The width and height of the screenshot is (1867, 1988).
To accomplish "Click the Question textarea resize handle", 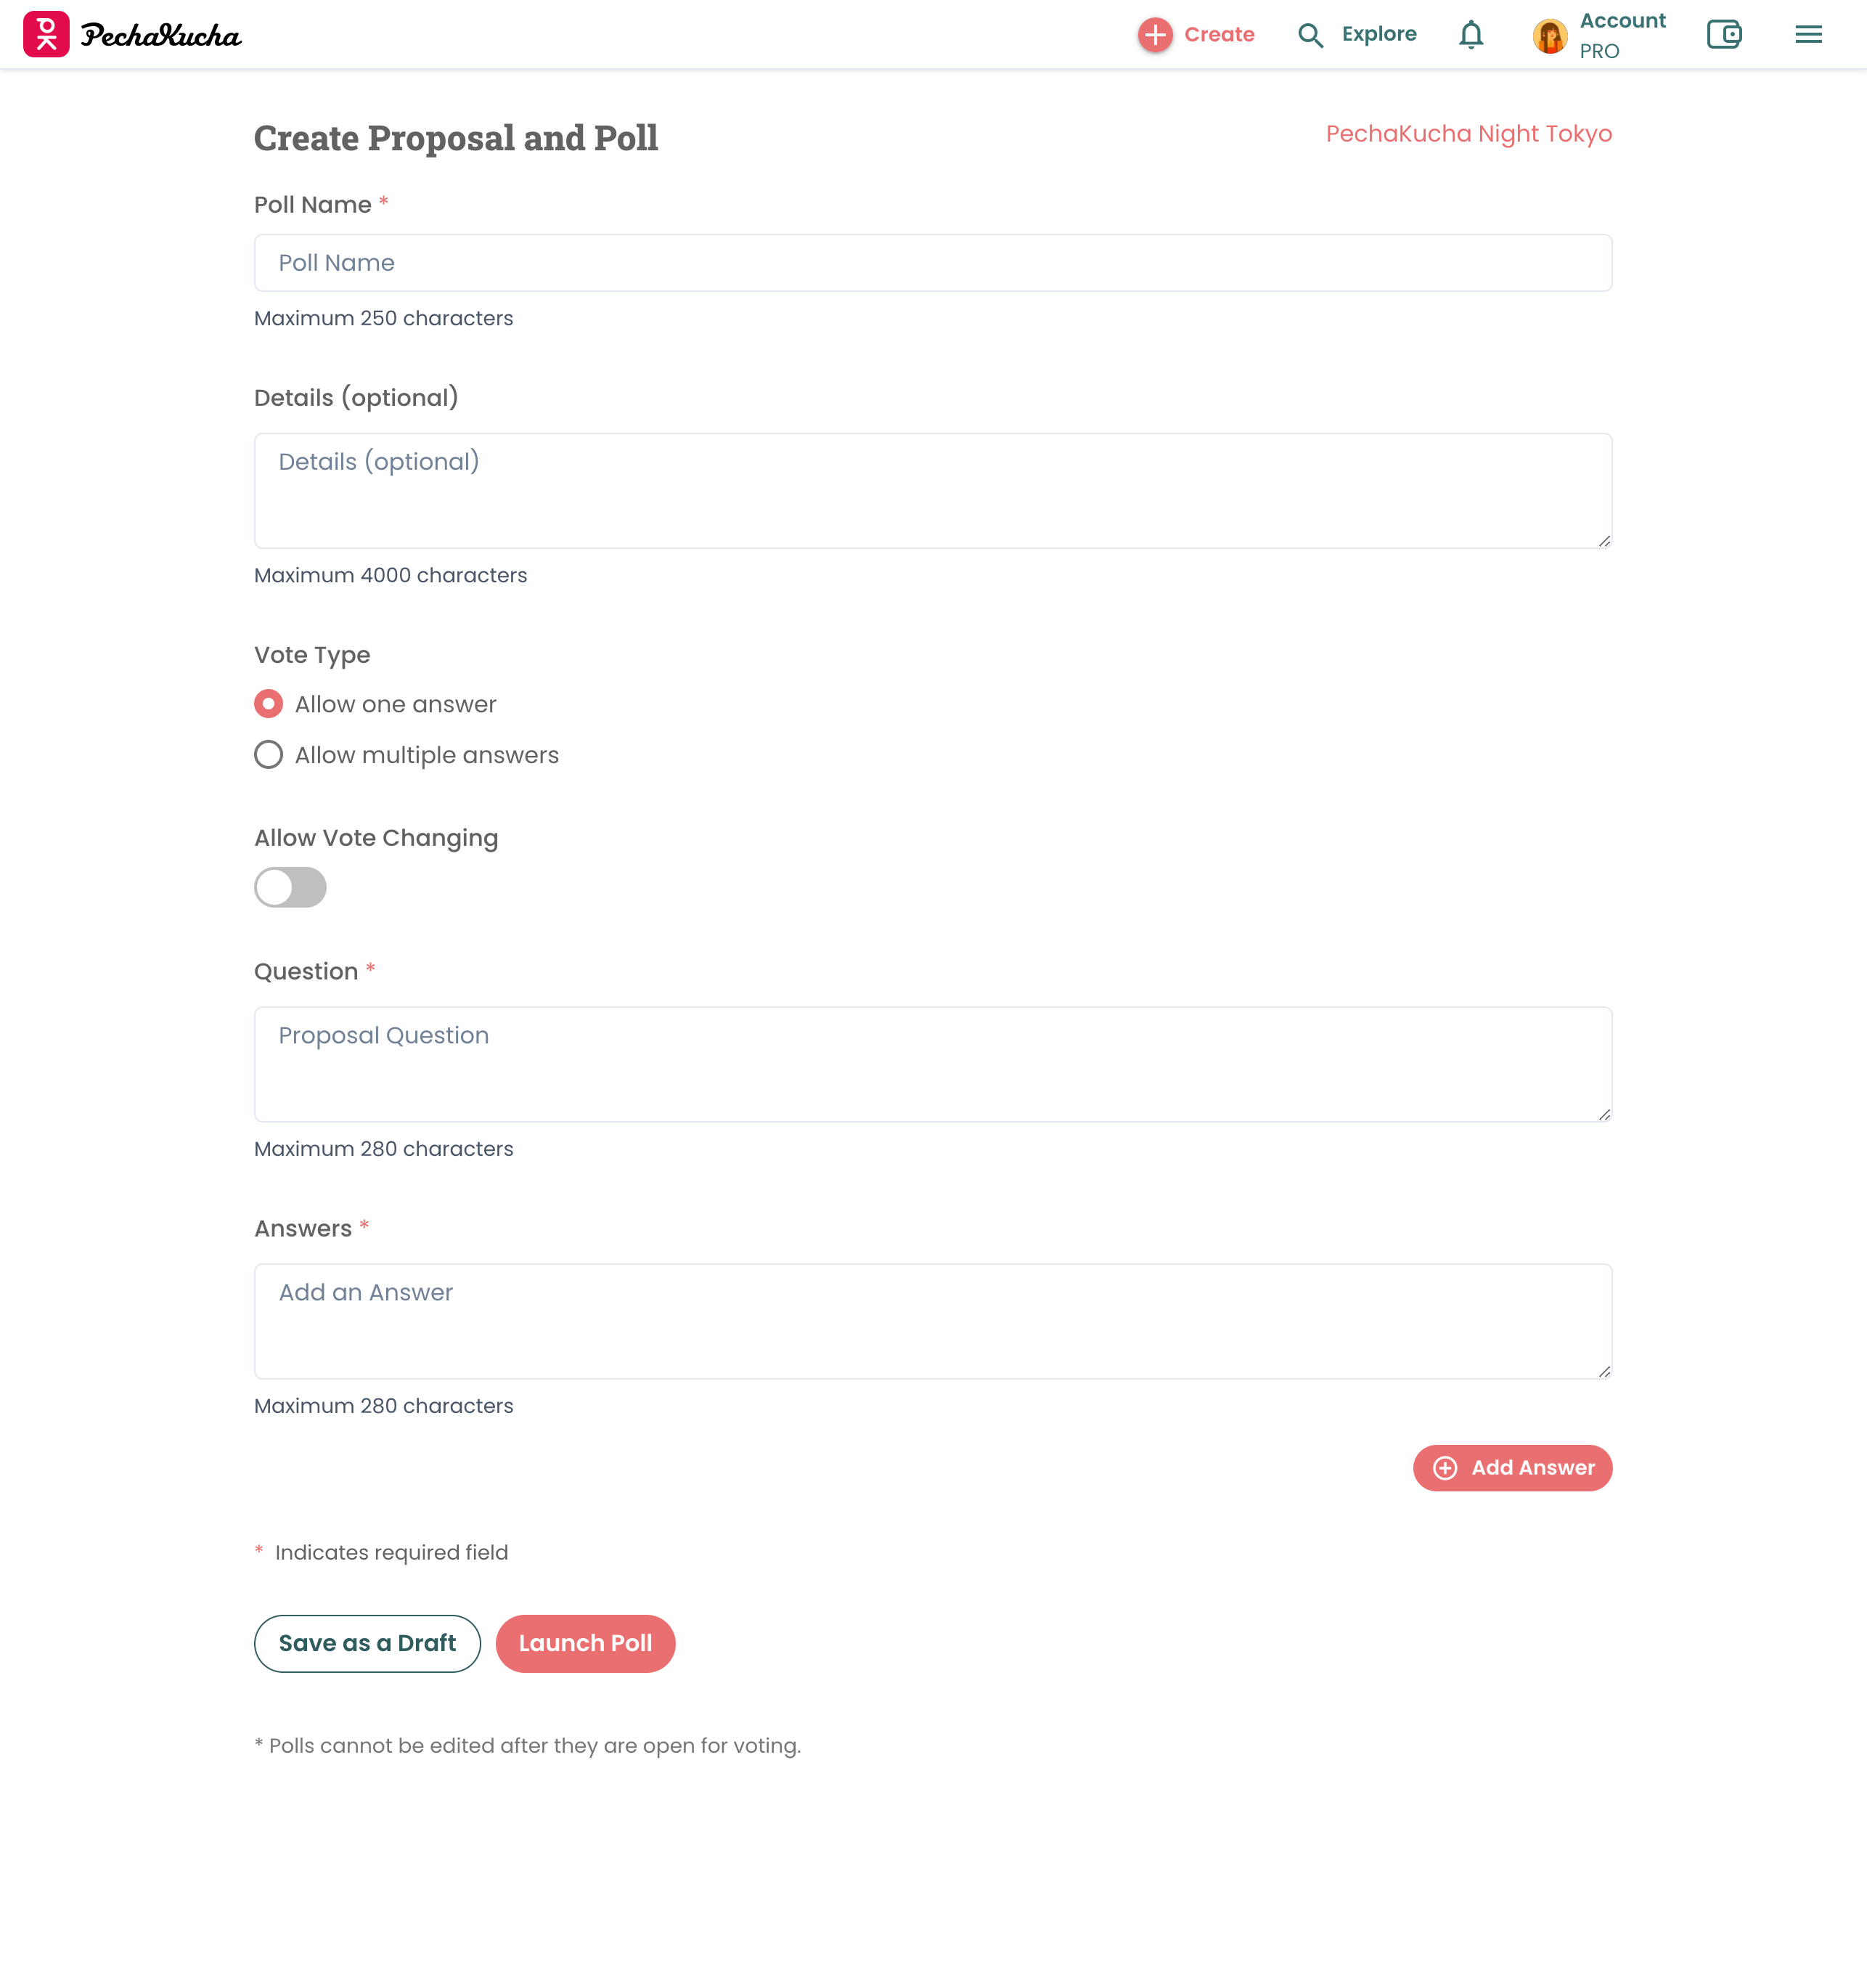I will click(1604, 1114).
